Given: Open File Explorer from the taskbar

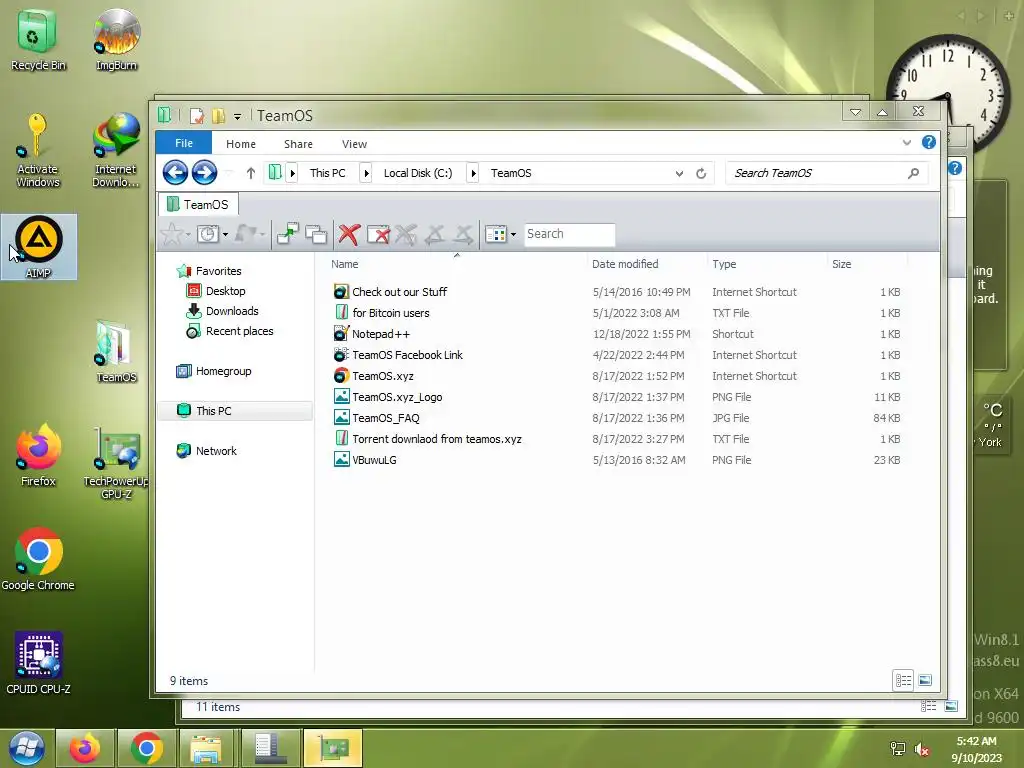Looking at the screenshot, I should tap(206, 748).
